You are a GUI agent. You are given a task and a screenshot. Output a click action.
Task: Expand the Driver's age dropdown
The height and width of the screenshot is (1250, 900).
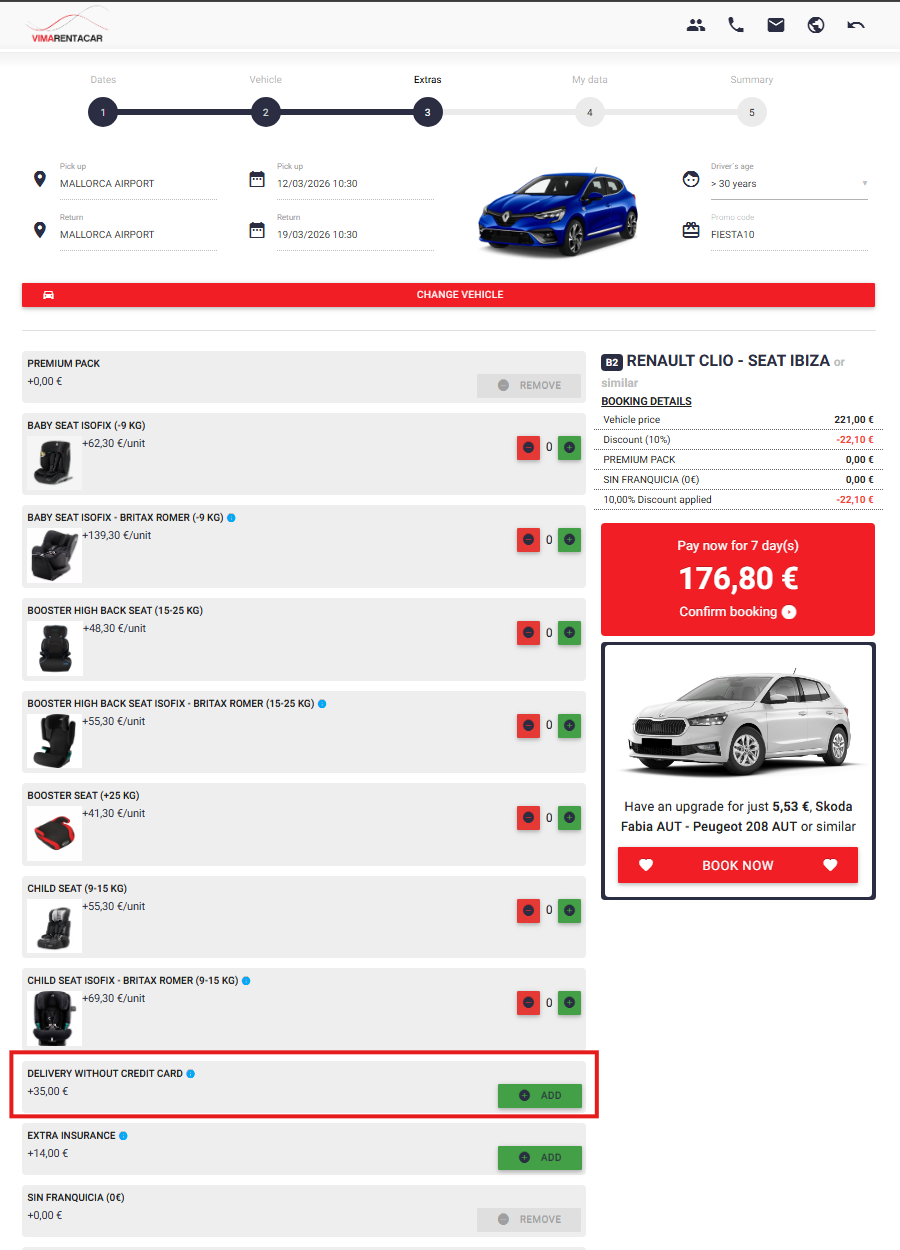click(x=789, y=184)
